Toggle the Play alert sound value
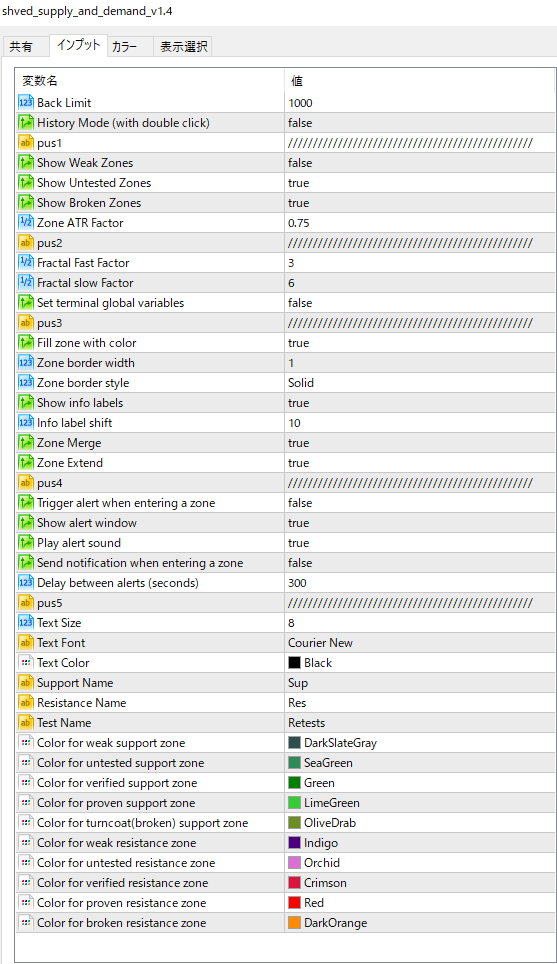Viewport: 557px width, 964px height. point(420,543)
